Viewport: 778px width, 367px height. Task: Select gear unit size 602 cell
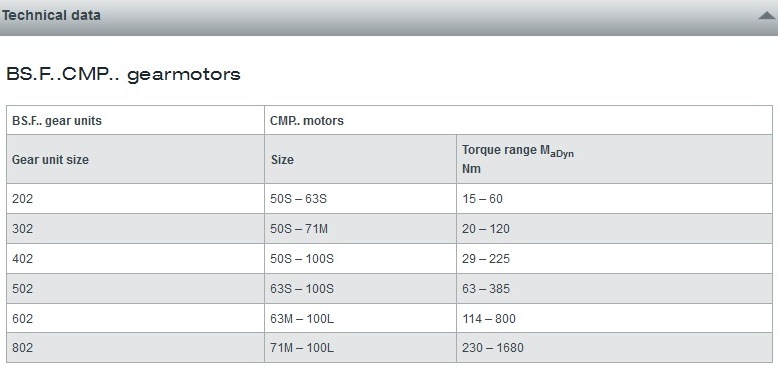[135, 318]
